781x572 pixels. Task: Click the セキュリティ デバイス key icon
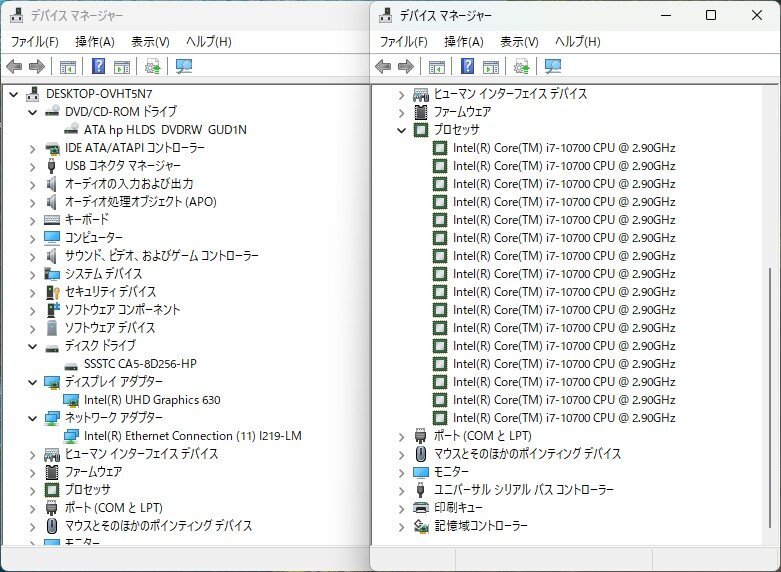tap(52, 291)
